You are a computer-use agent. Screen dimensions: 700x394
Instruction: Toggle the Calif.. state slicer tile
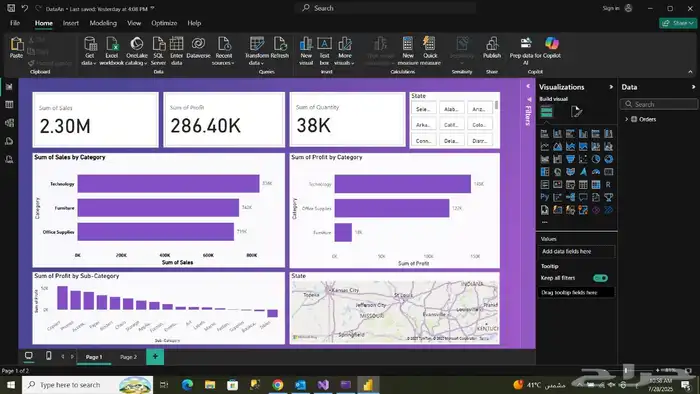[x=451, y=124]
